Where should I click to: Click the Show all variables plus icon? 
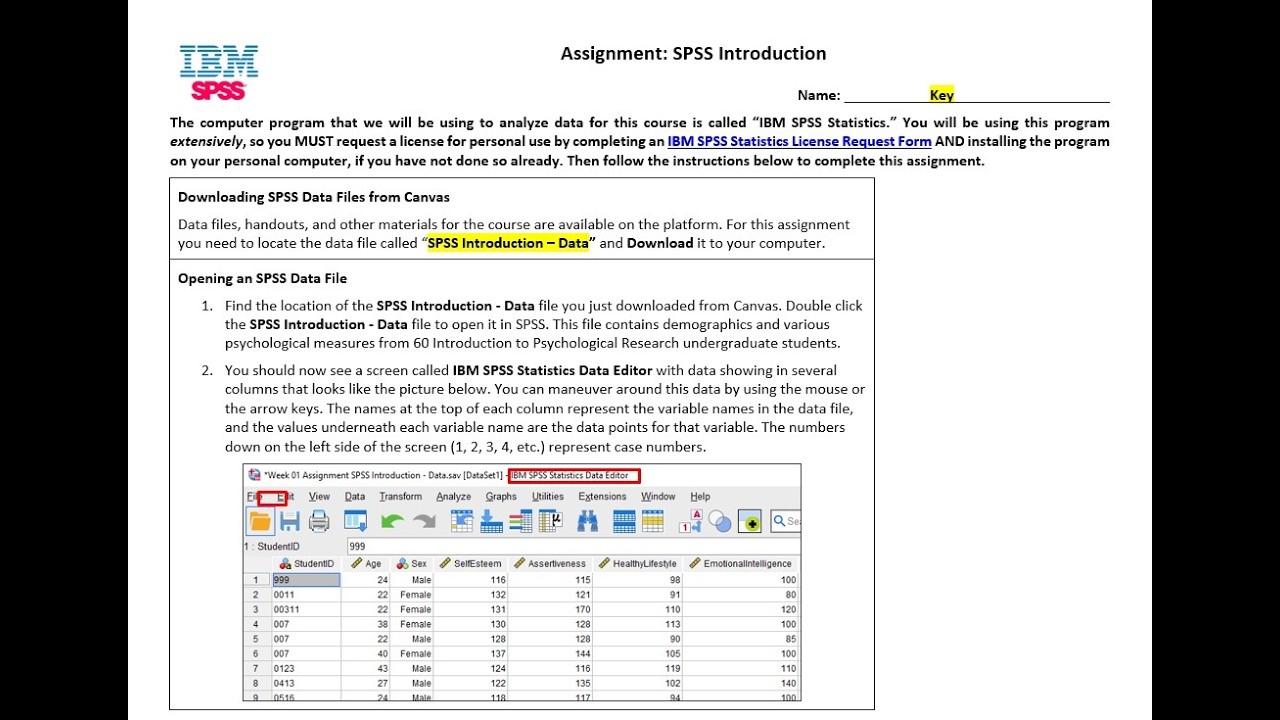point(750,521)
